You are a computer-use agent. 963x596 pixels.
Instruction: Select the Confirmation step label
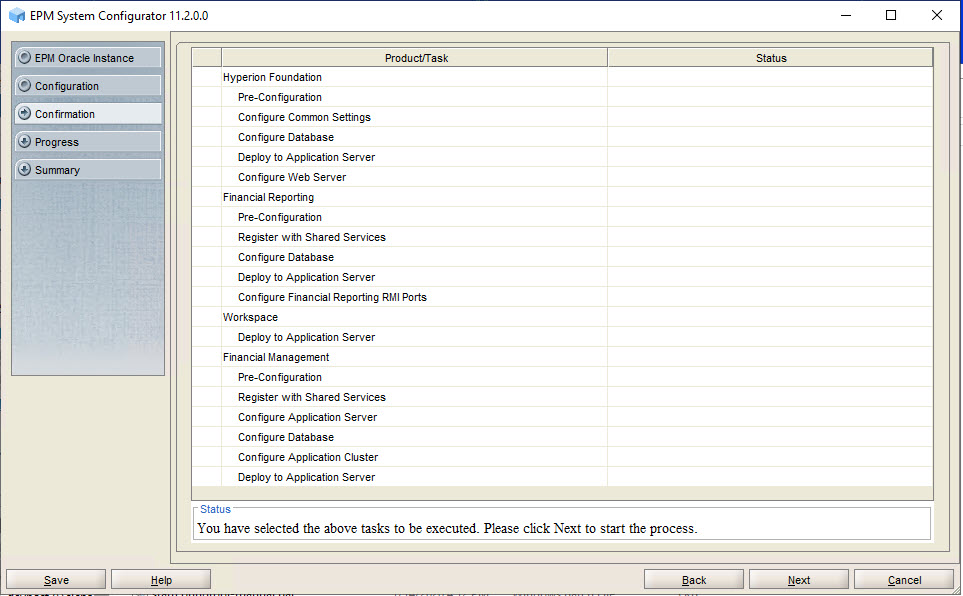point(65,114)
